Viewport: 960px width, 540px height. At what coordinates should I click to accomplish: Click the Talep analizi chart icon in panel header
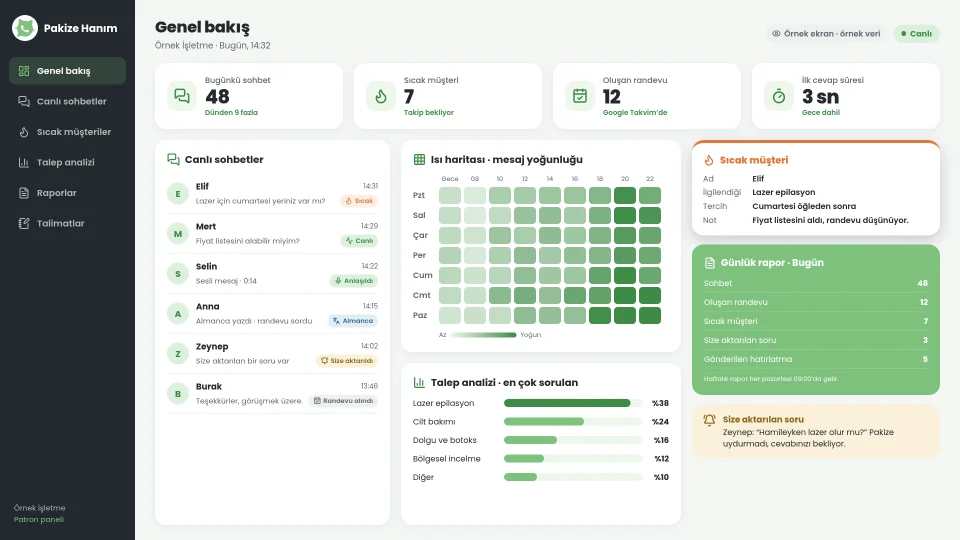[x=419, y=383]
